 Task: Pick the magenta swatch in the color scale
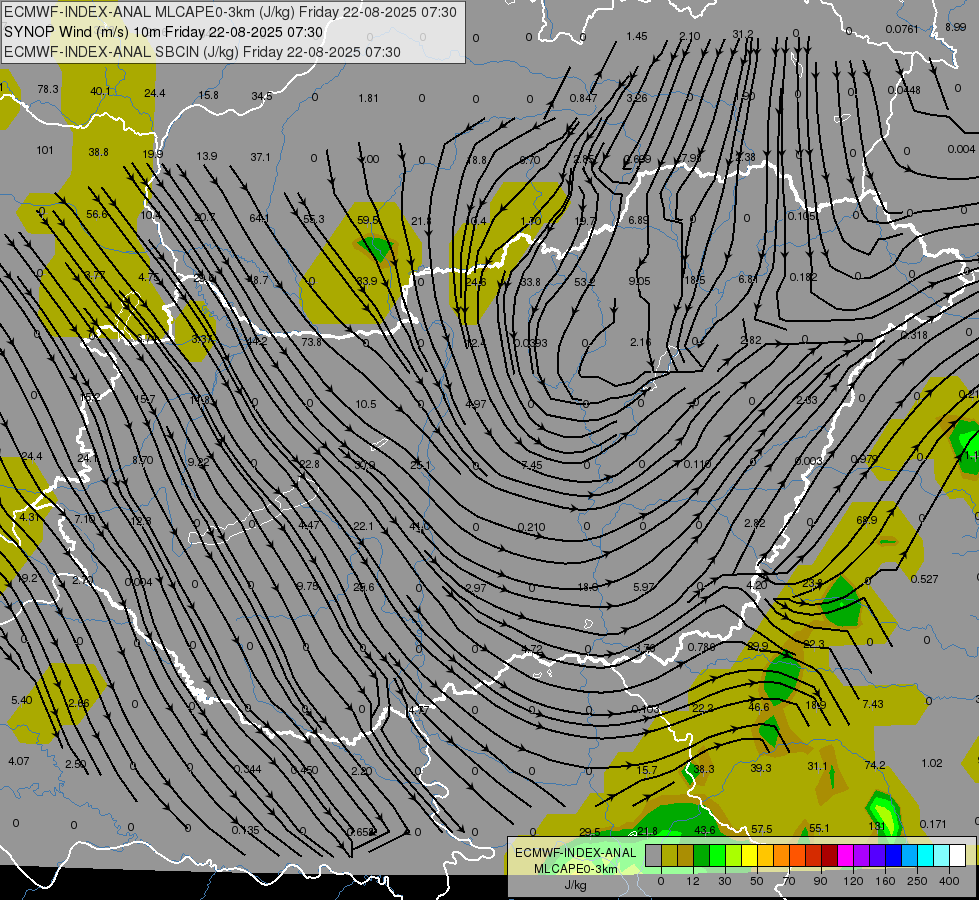click(x=846, y=856)
